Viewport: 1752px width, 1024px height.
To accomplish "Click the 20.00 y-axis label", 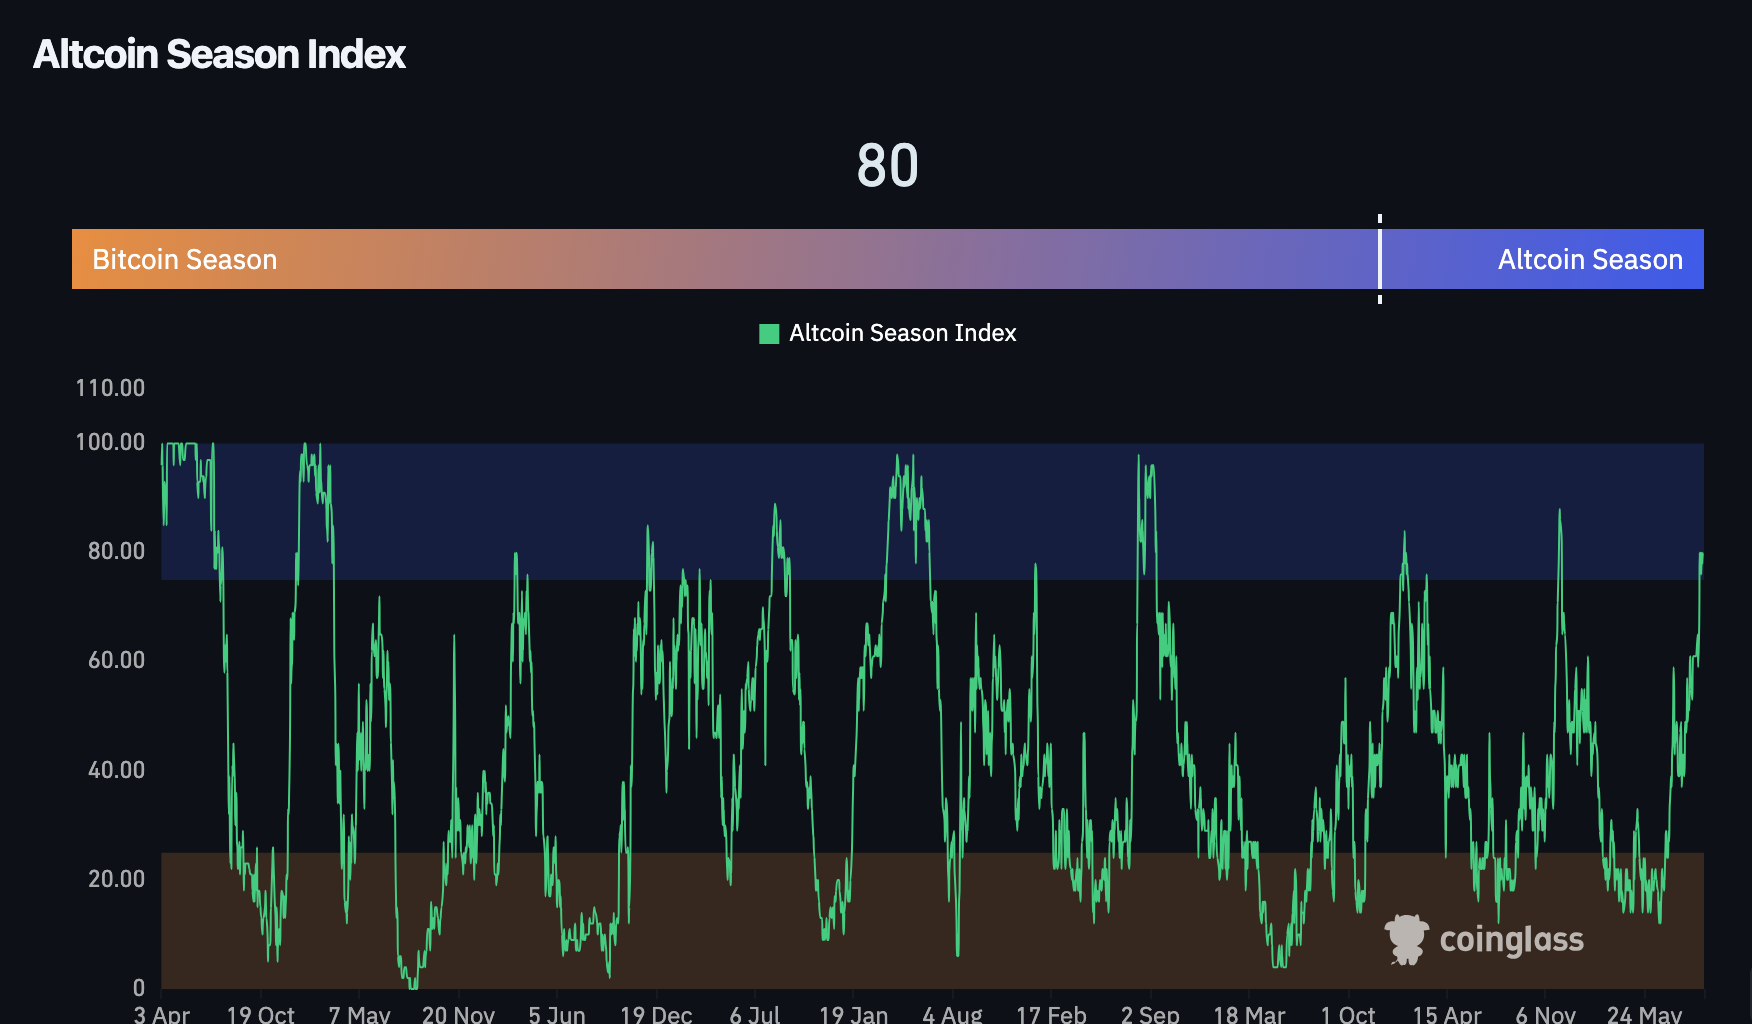I will pyautogui.click(x=116, y=879).
